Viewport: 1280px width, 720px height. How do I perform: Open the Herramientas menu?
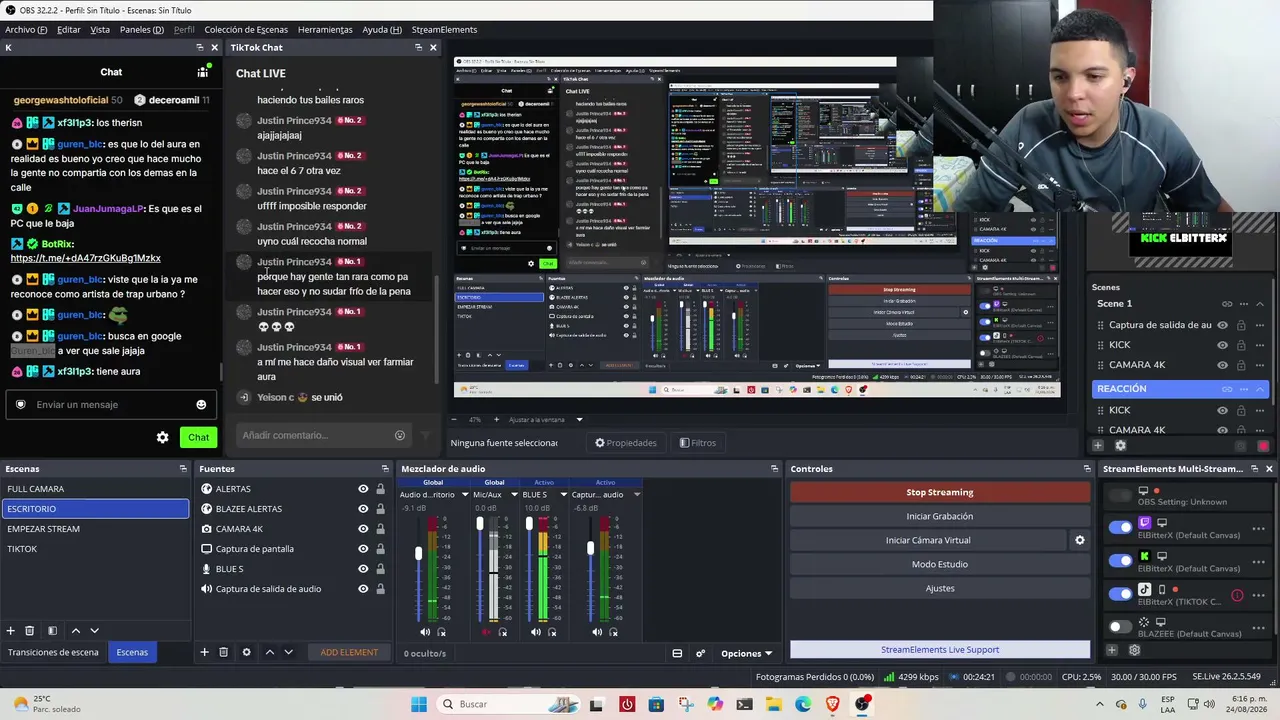click(325, 30)
